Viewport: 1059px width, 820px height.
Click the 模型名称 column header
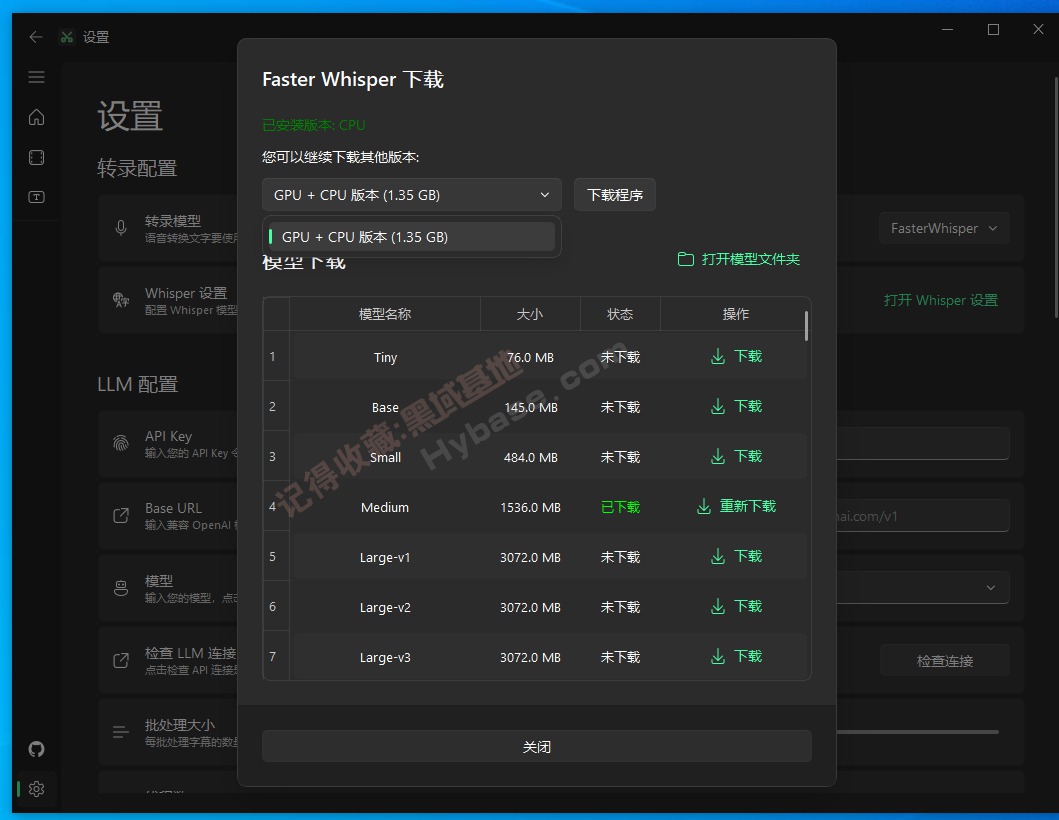click(x=385, y=314)
